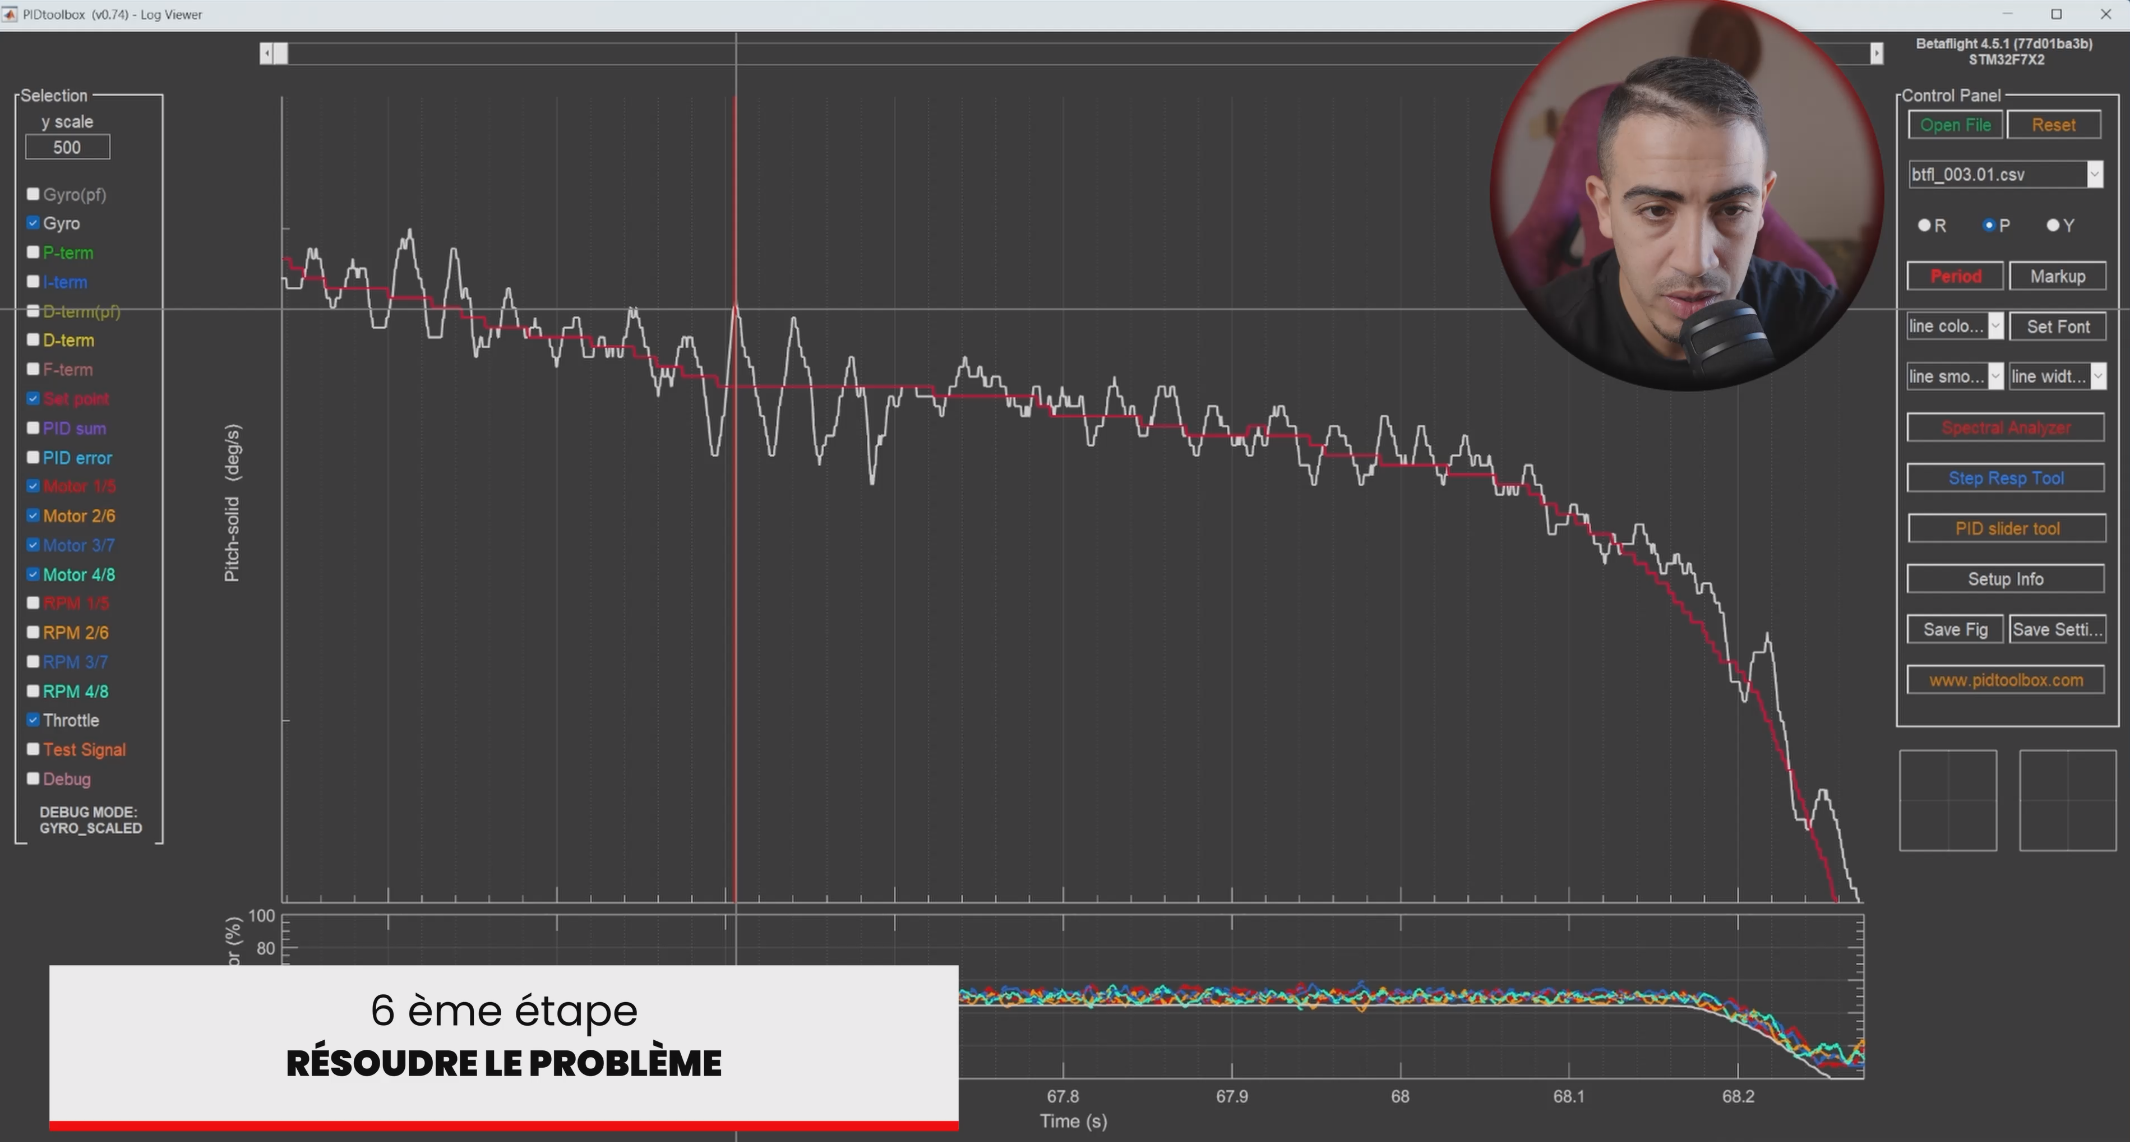
Task: Click the PIDtoolbox app icon in the title bar
Action: [x=10, y=14]
